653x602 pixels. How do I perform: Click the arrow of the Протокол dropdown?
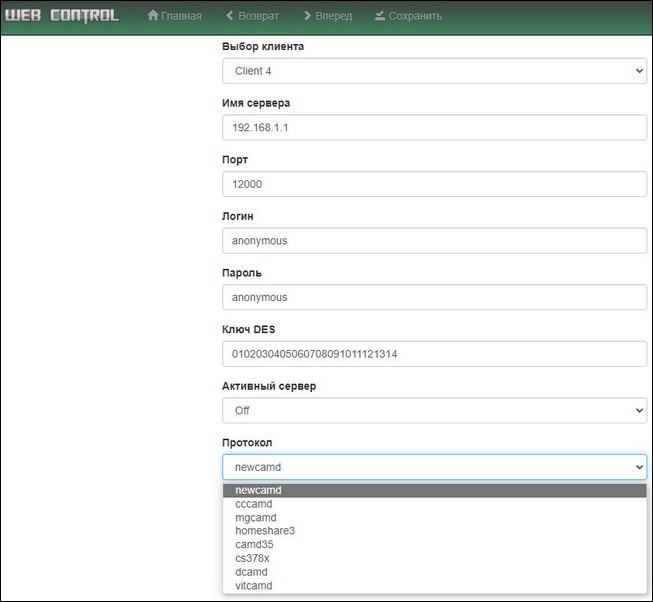[639, 467]
